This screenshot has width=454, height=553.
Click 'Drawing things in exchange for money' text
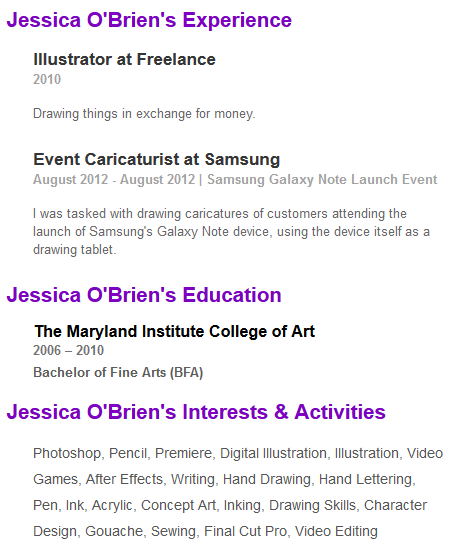(x=144, y=114)
